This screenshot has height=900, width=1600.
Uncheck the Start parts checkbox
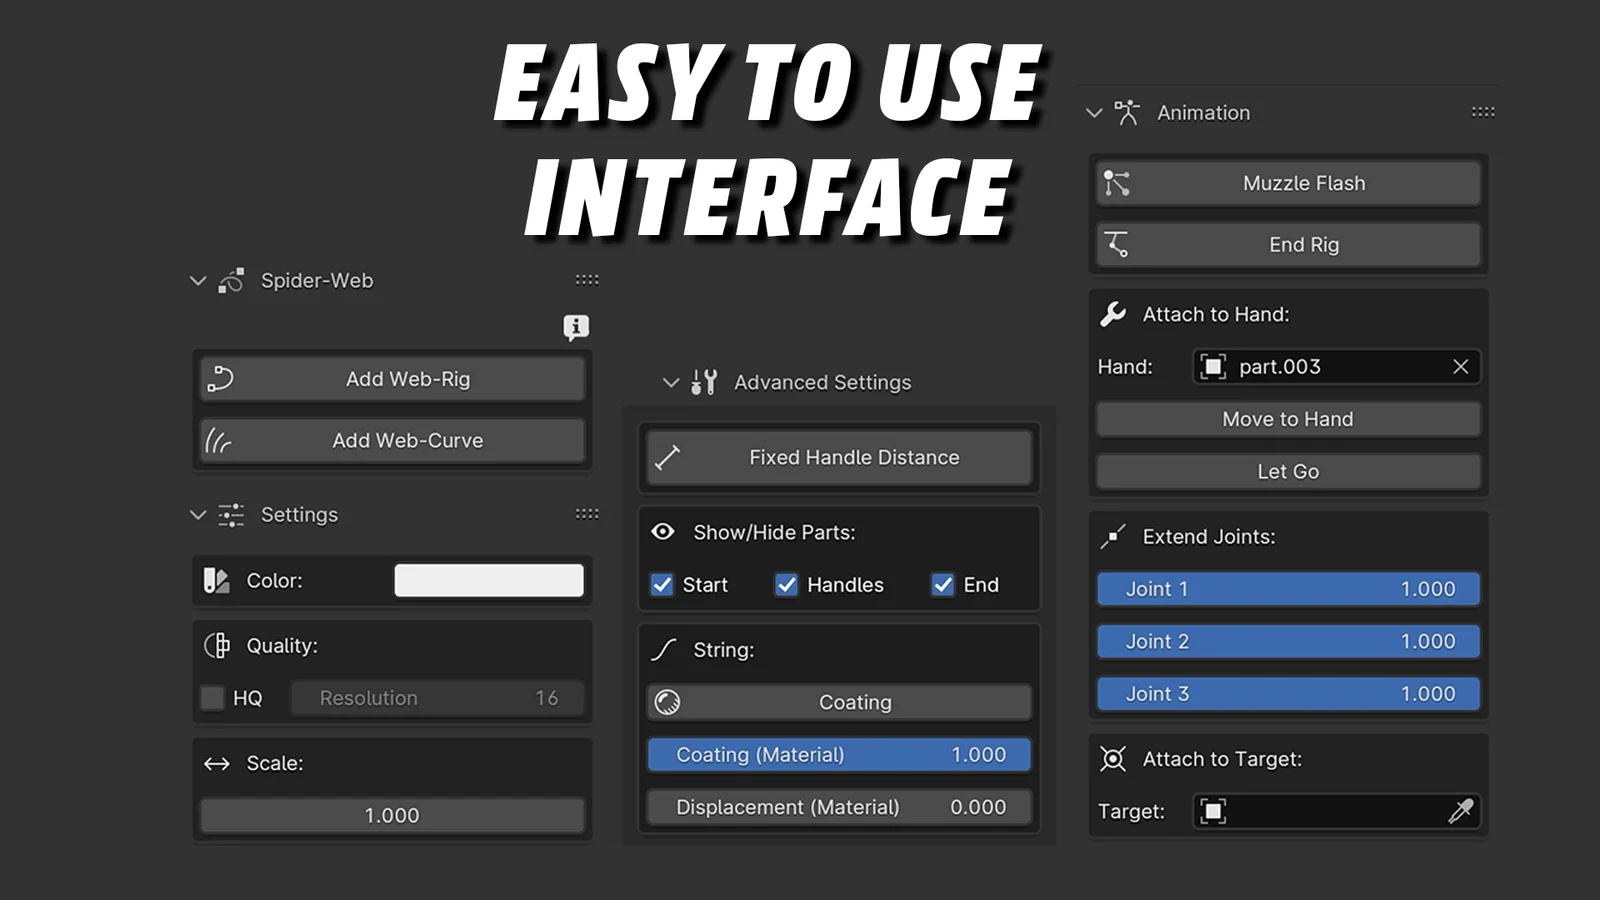(x=662, y=585)
